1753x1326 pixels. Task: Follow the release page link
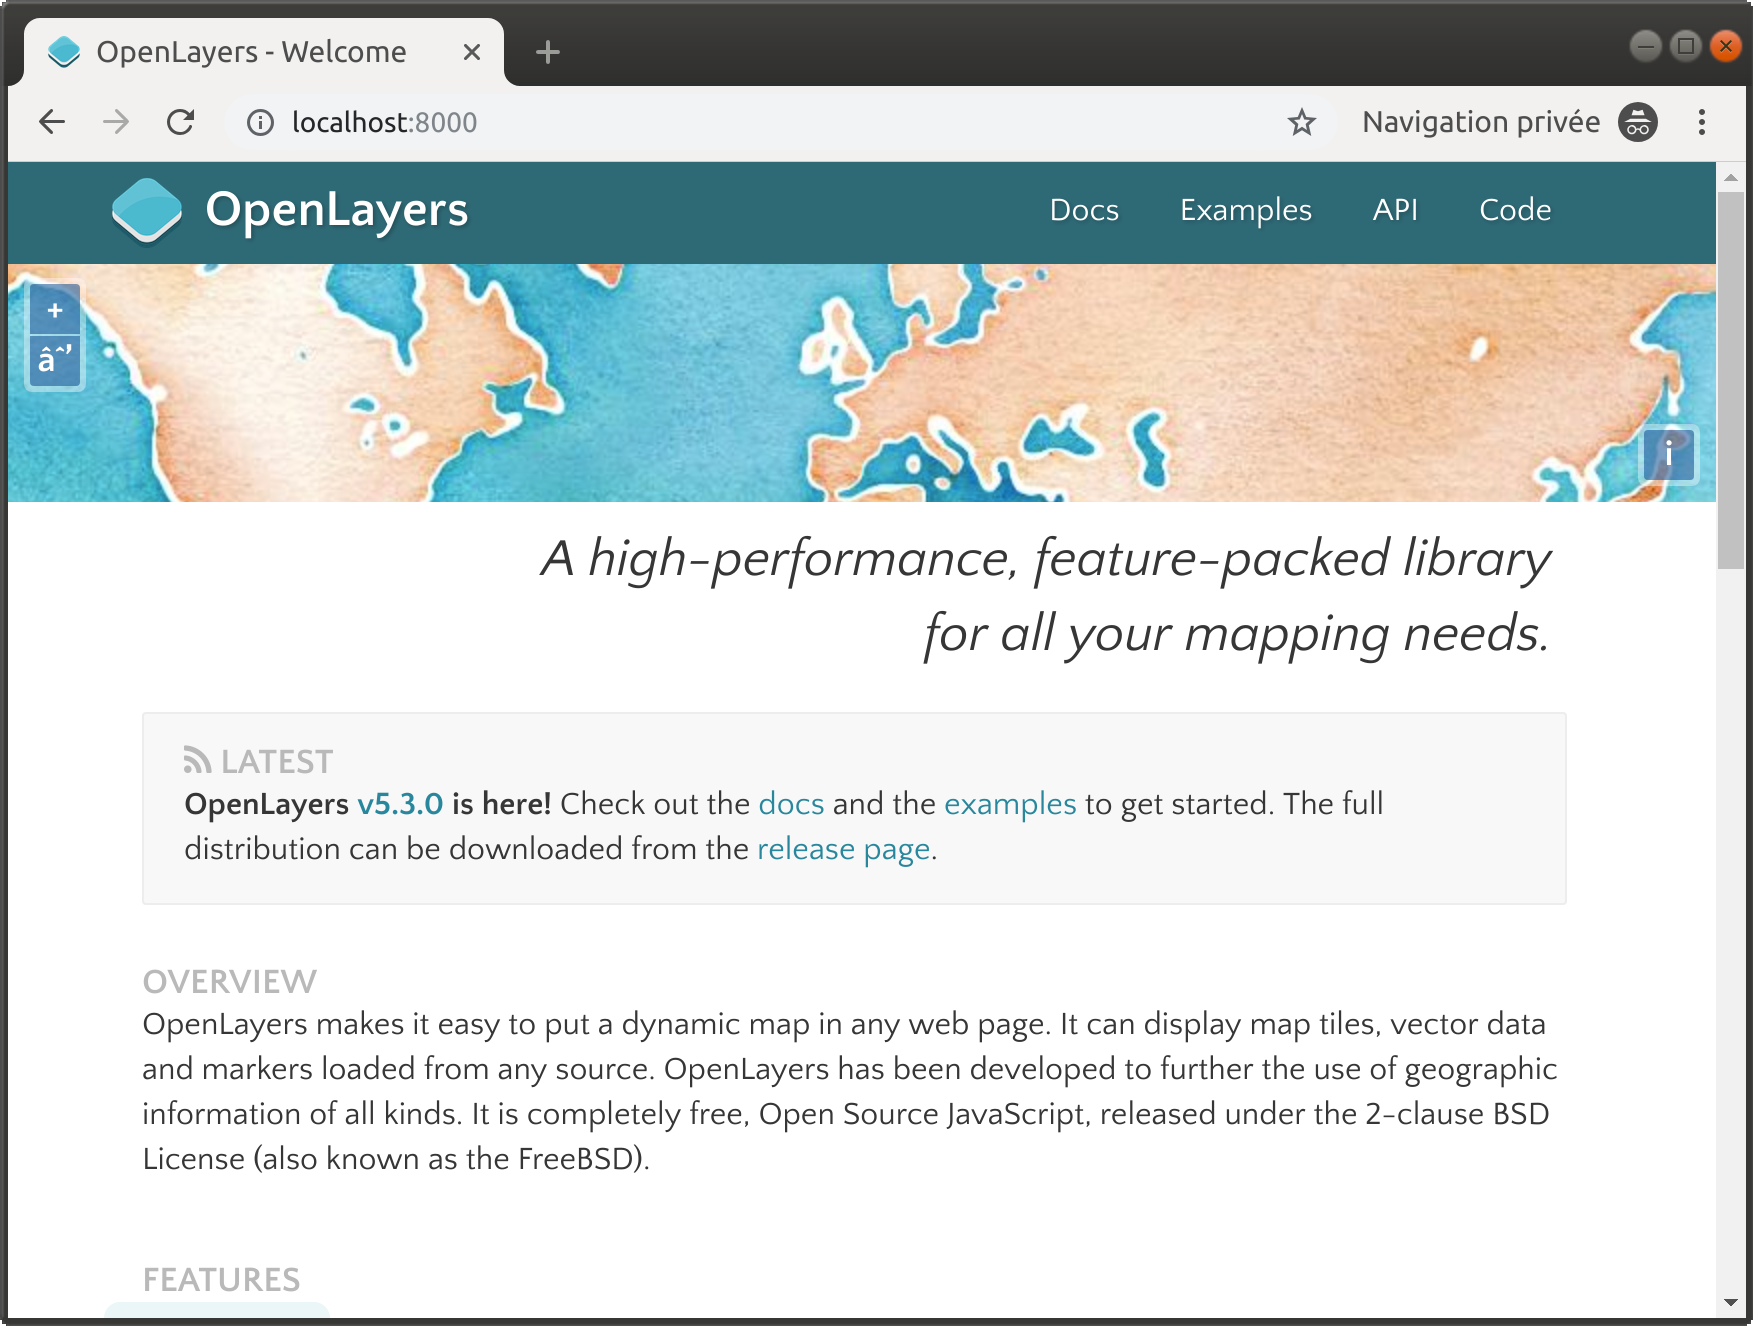(844, 849)
